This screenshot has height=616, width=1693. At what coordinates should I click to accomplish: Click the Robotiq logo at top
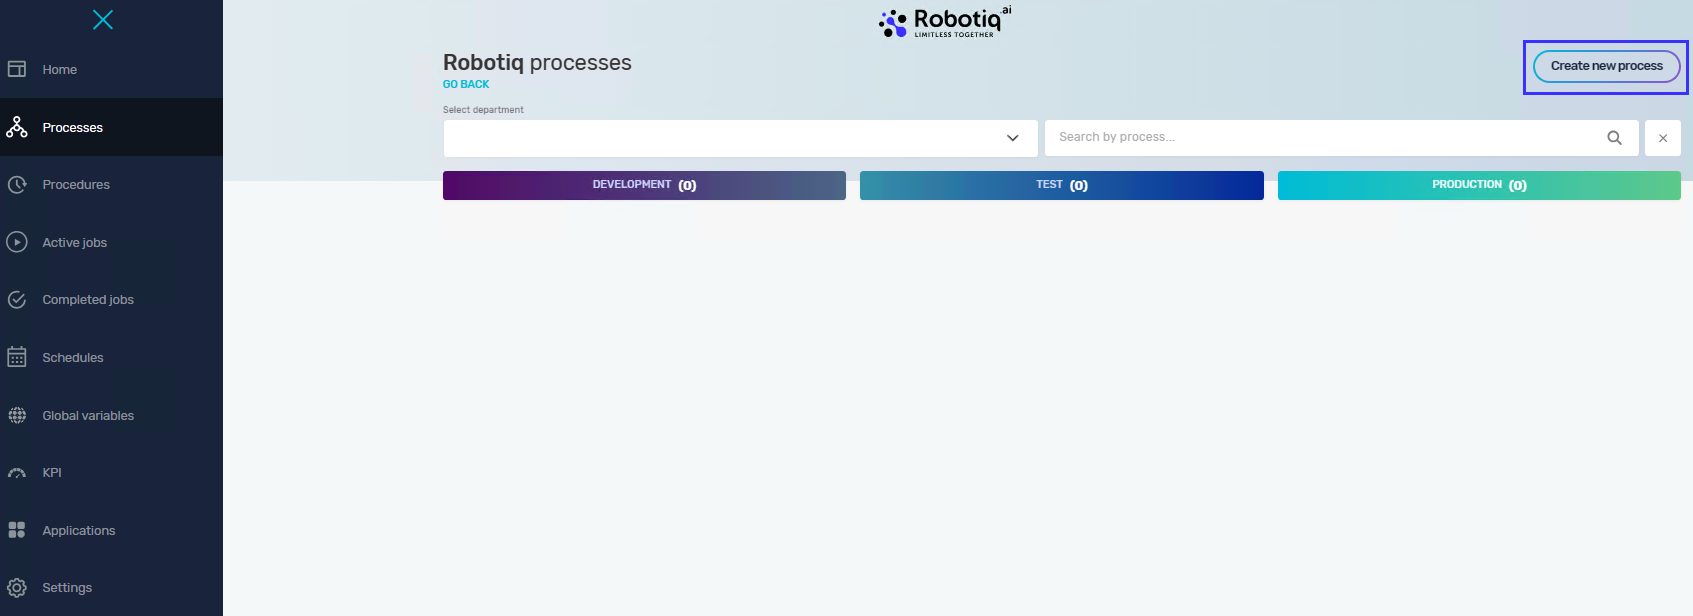coord(945,22)
